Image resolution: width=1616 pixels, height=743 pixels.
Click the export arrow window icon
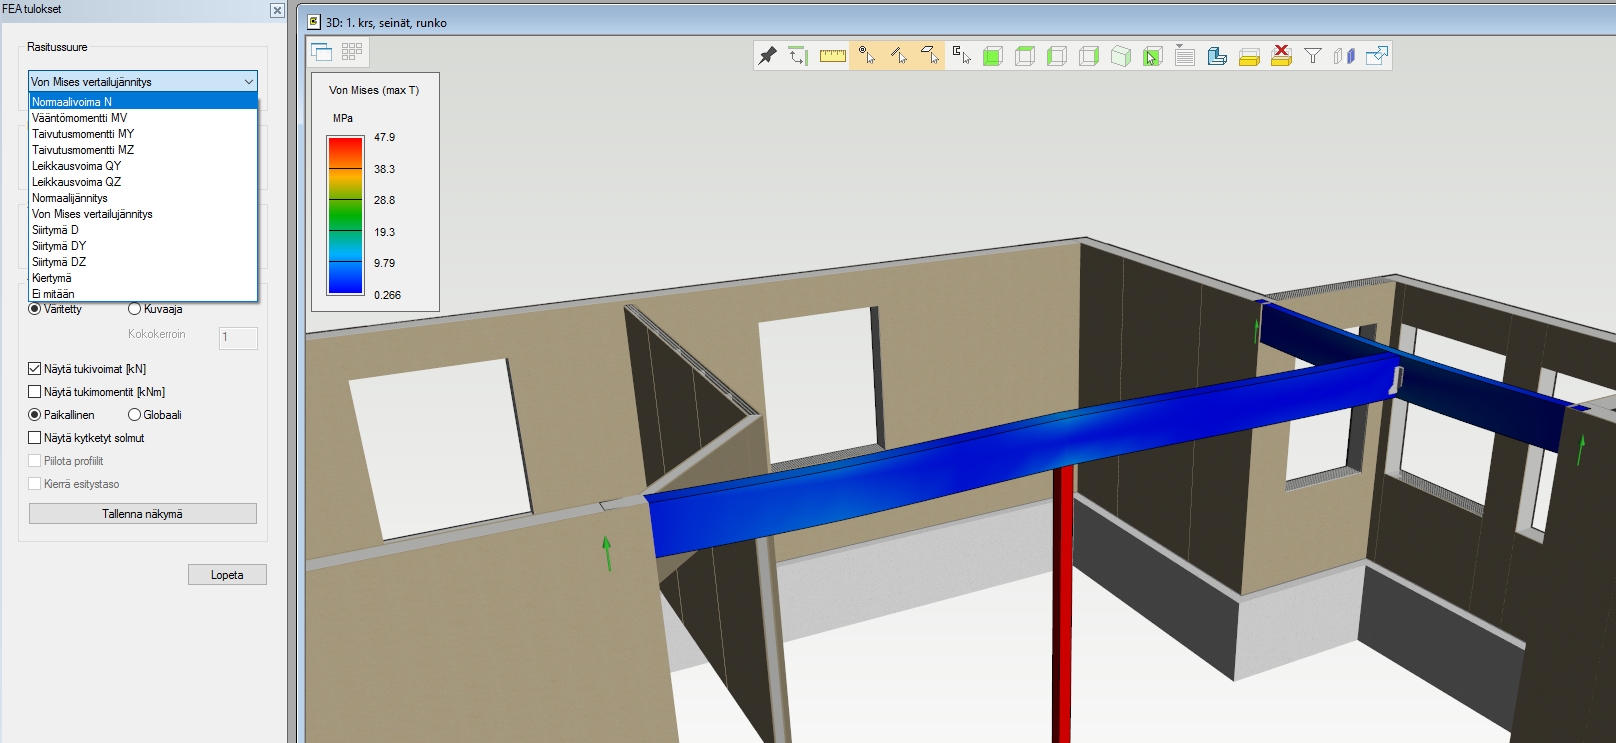tap(1377, 56)
